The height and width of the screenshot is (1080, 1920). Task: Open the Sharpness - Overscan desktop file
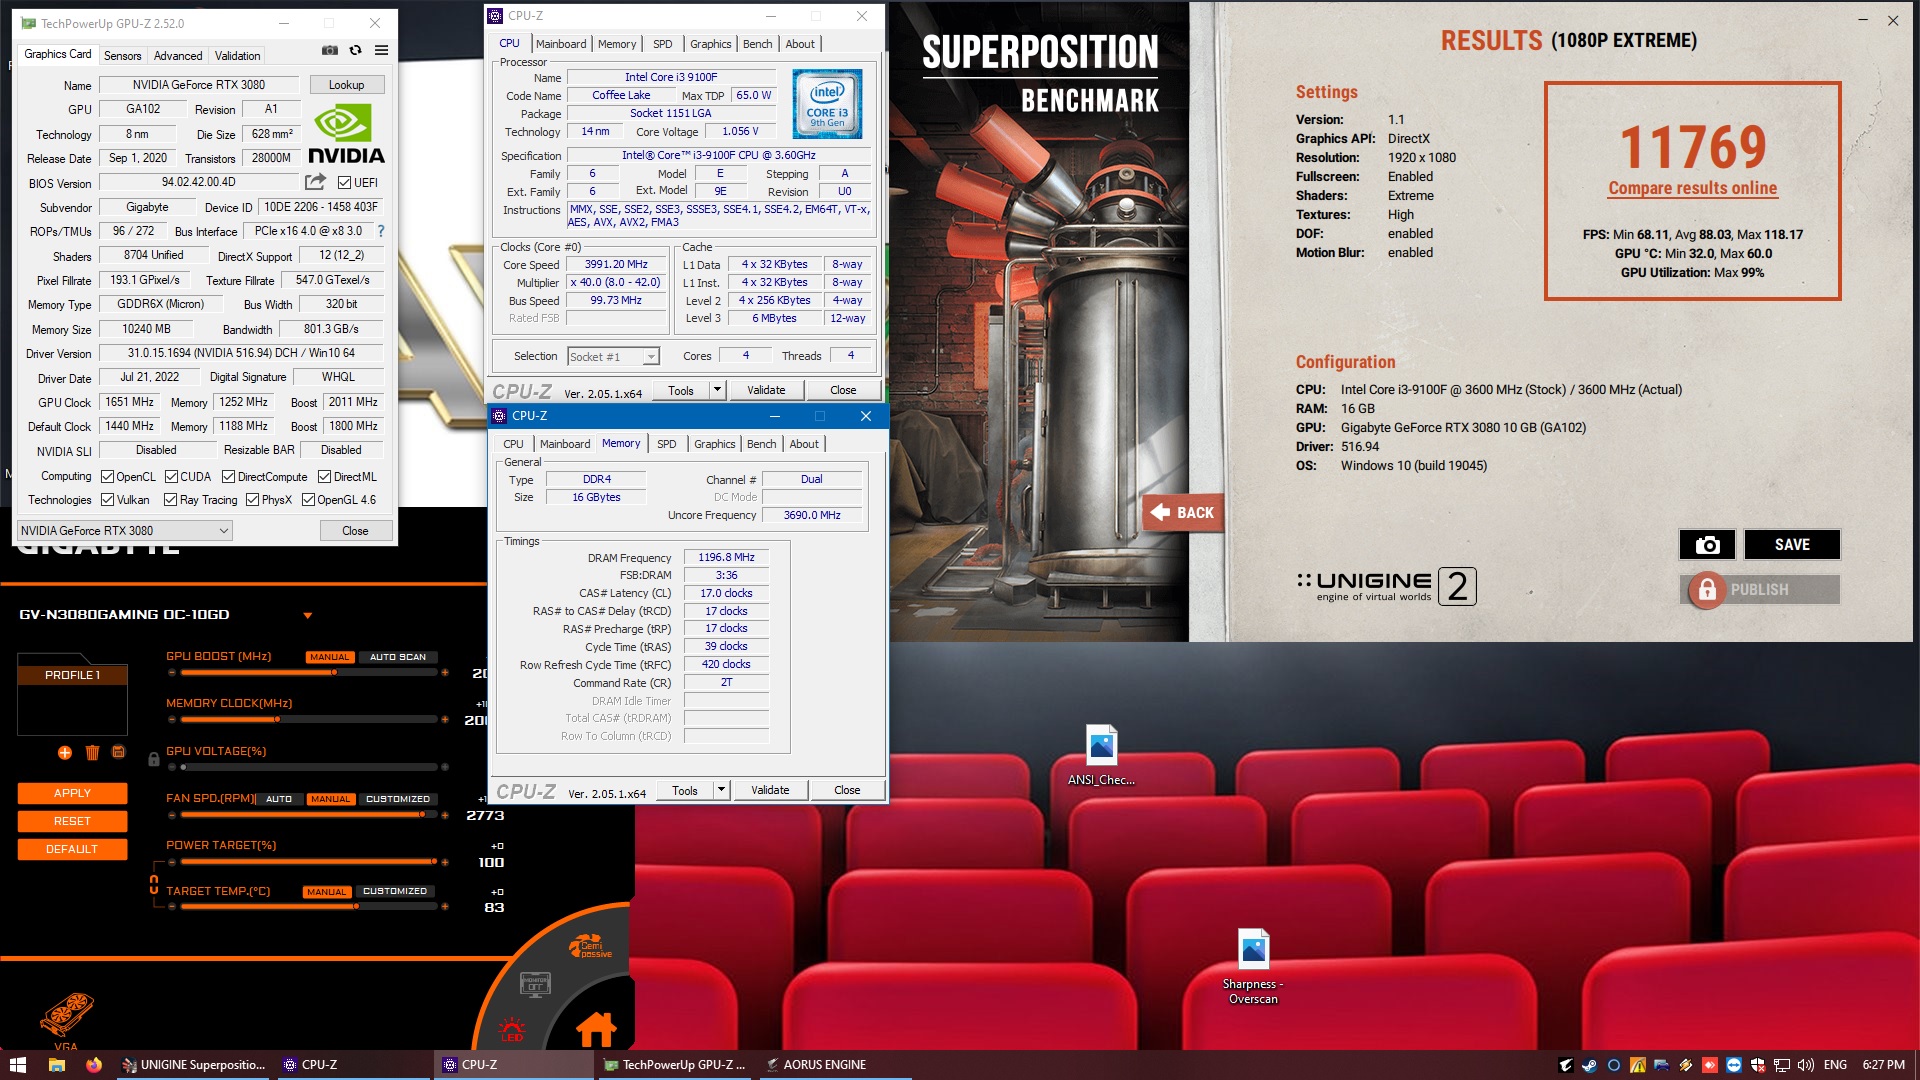(1253, 966)
